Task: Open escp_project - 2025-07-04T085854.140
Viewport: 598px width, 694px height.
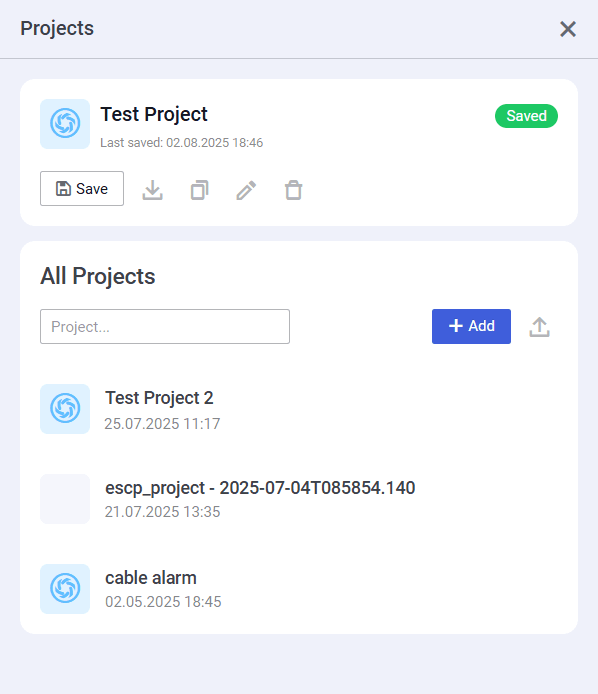Action: [x=299, y=499]
